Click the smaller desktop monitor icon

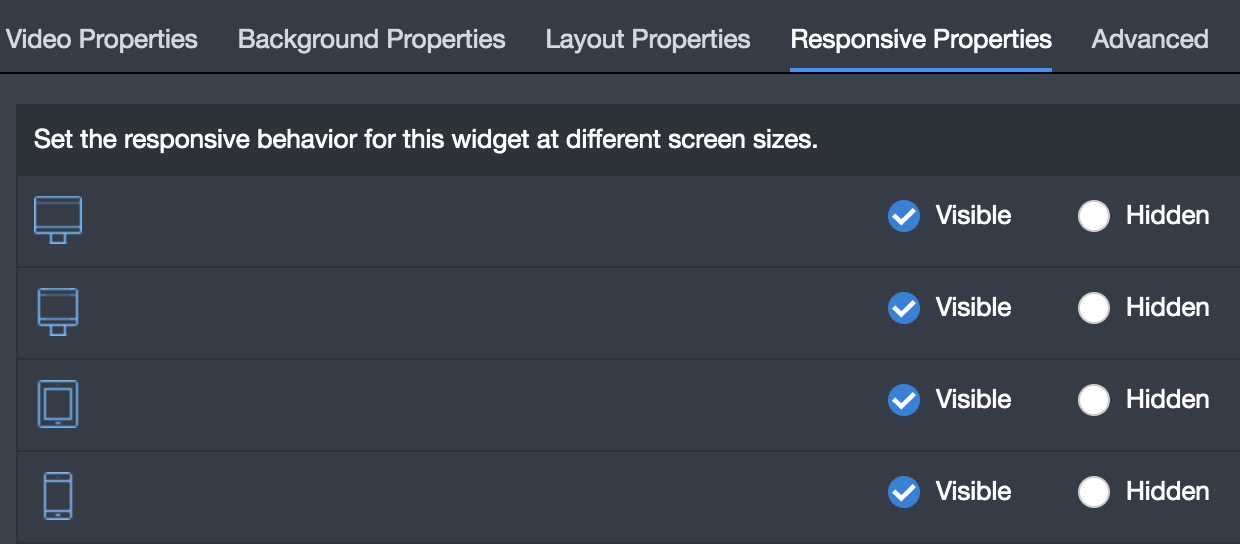coord(58,312)
